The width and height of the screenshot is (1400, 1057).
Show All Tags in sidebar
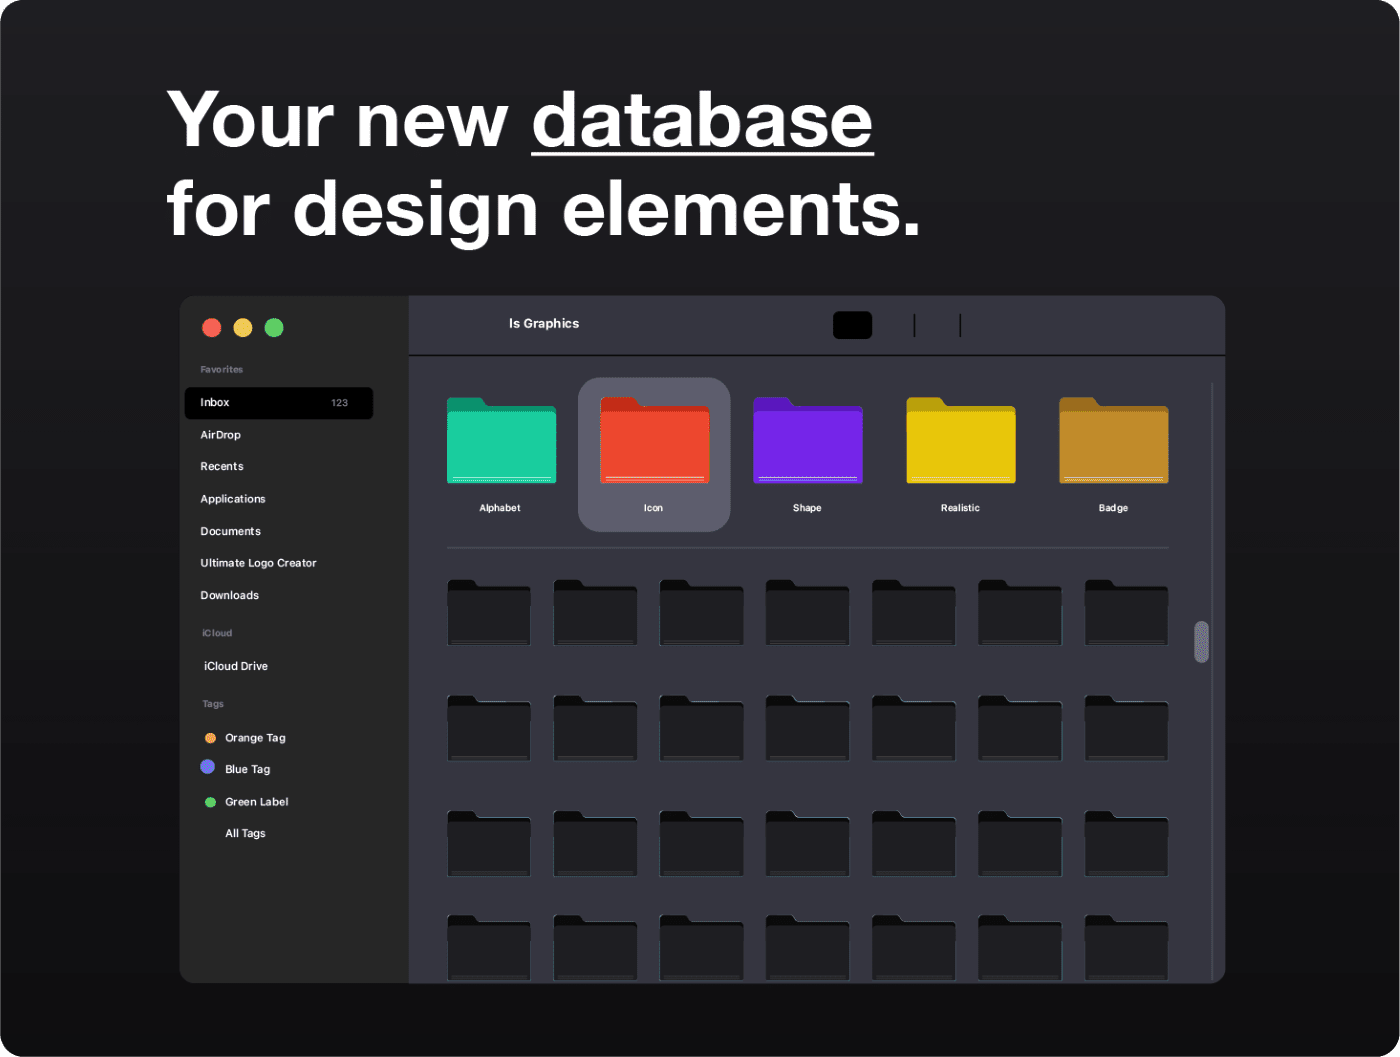coord(245,833)
